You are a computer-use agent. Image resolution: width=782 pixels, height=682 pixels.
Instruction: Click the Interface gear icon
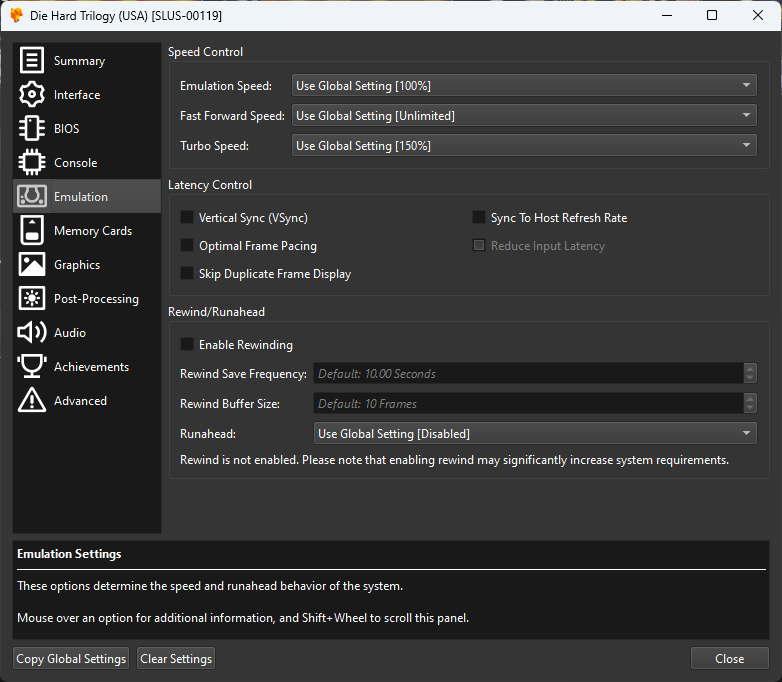[32, 94]
